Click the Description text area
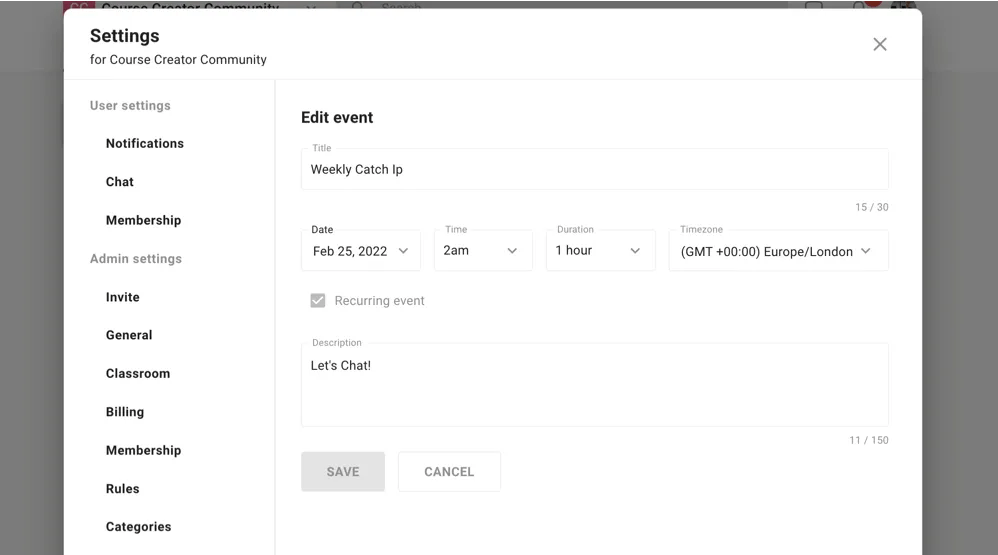Image resolution: width=998 pixels, height=555 pixels. (594, 385)
